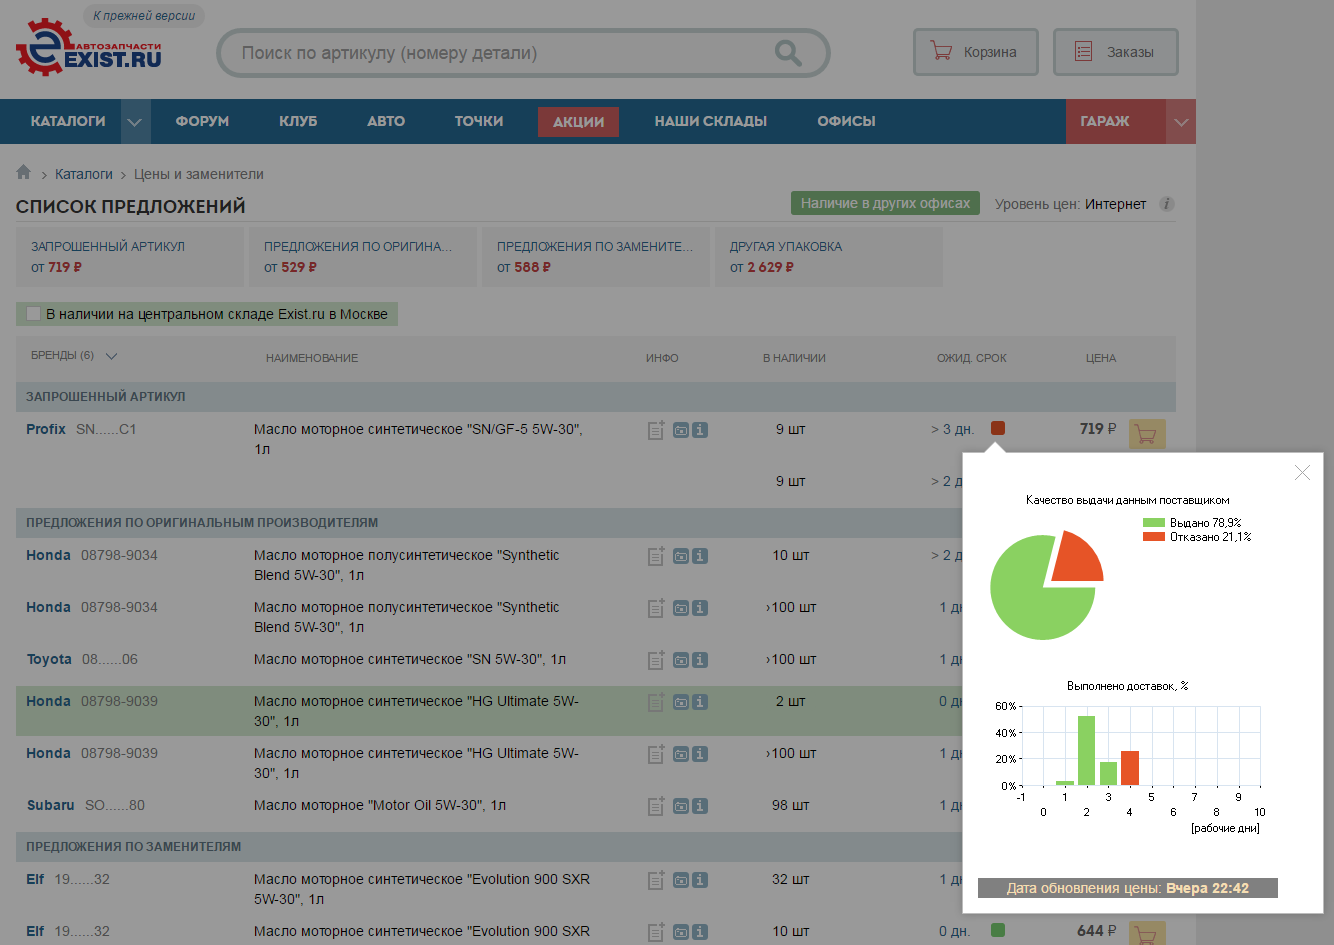The height and width of the screenshot is (945, 1334).
Task: Add Subaru Motor Oil 5W-30 to notepad
Action: point(656,806)
